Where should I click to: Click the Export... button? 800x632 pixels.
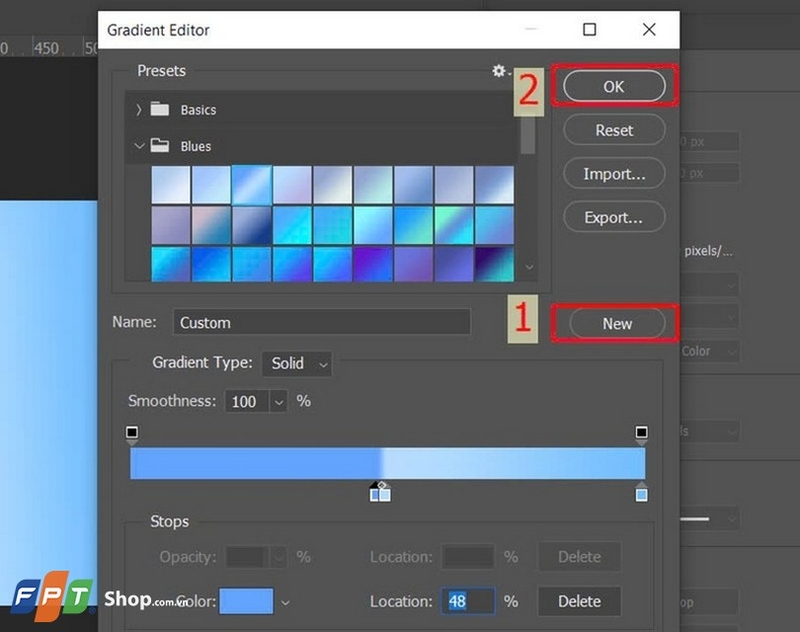[x=614, y=218]
